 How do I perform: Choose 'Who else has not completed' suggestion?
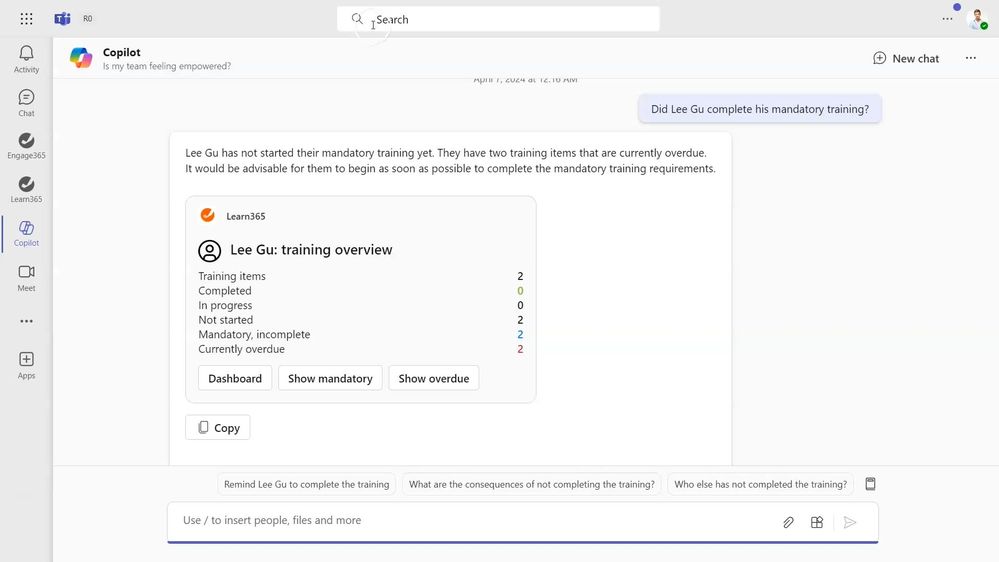761,484
